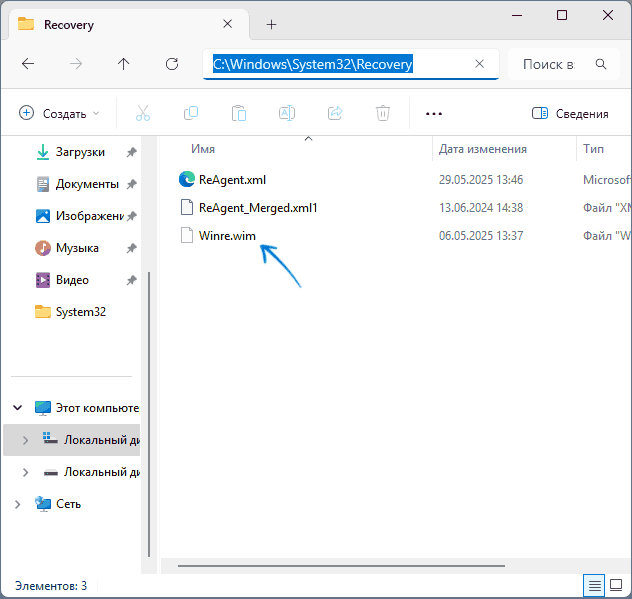Image resolution: width=632 pixels, height=599 pixels.
Task: Click the navigation pane vertical scrollbar
Action: 149,414
